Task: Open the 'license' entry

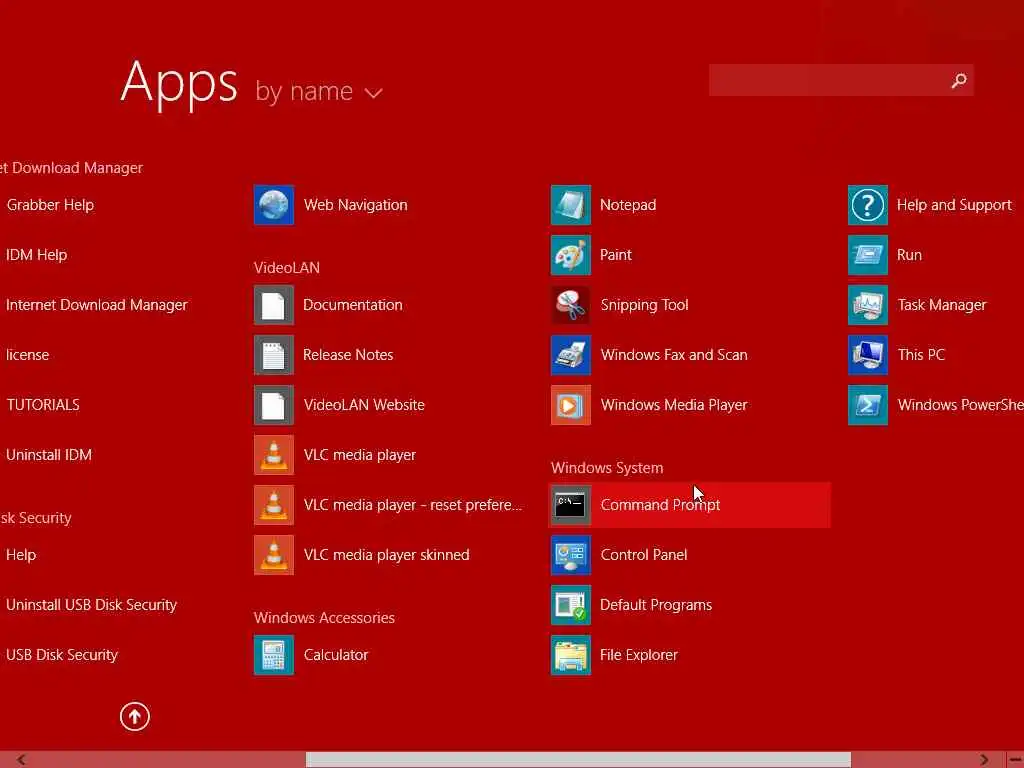Action: coord(27,355)
